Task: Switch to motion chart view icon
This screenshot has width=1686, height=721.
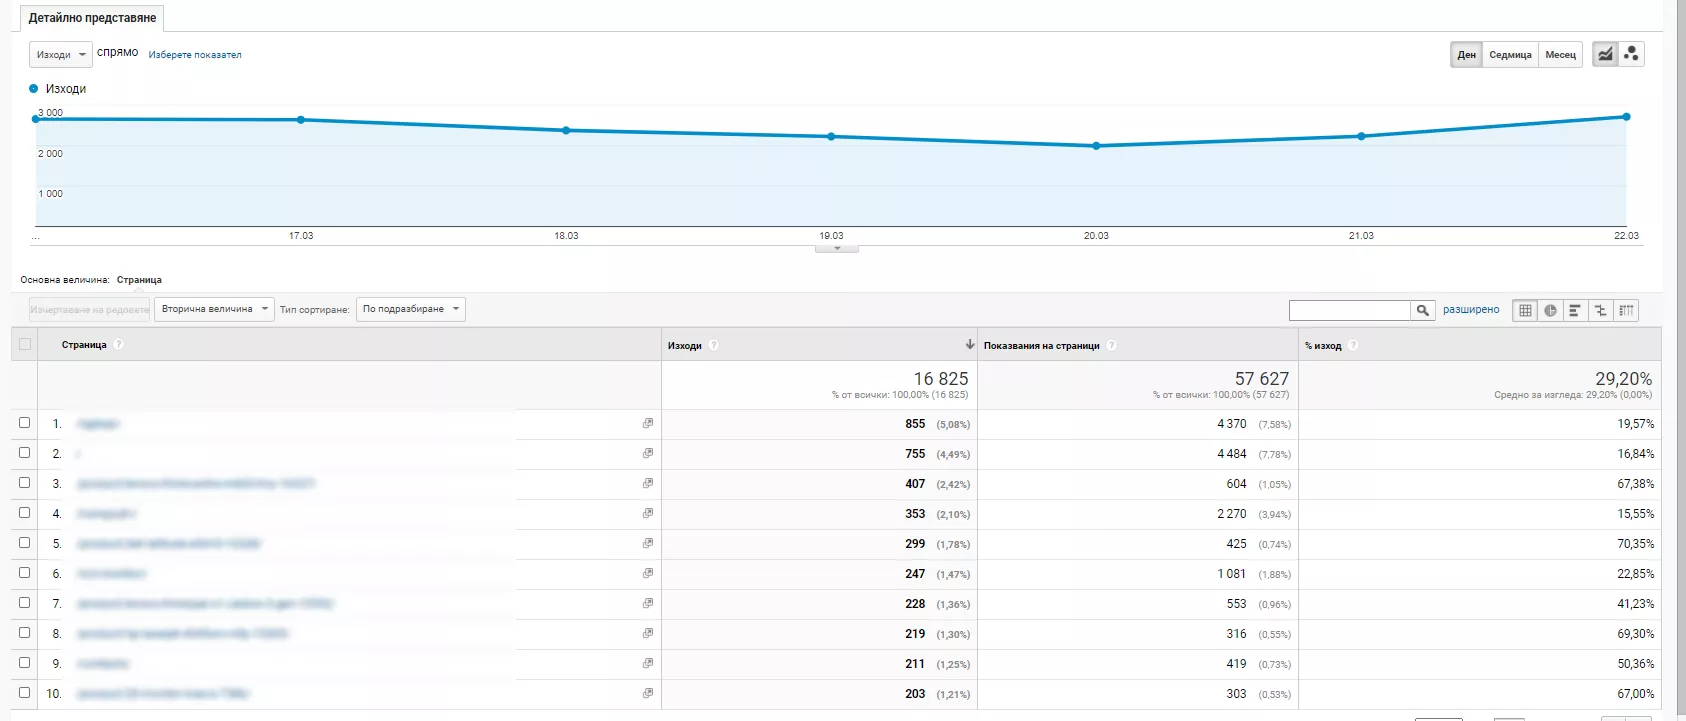Action: 1631,54
